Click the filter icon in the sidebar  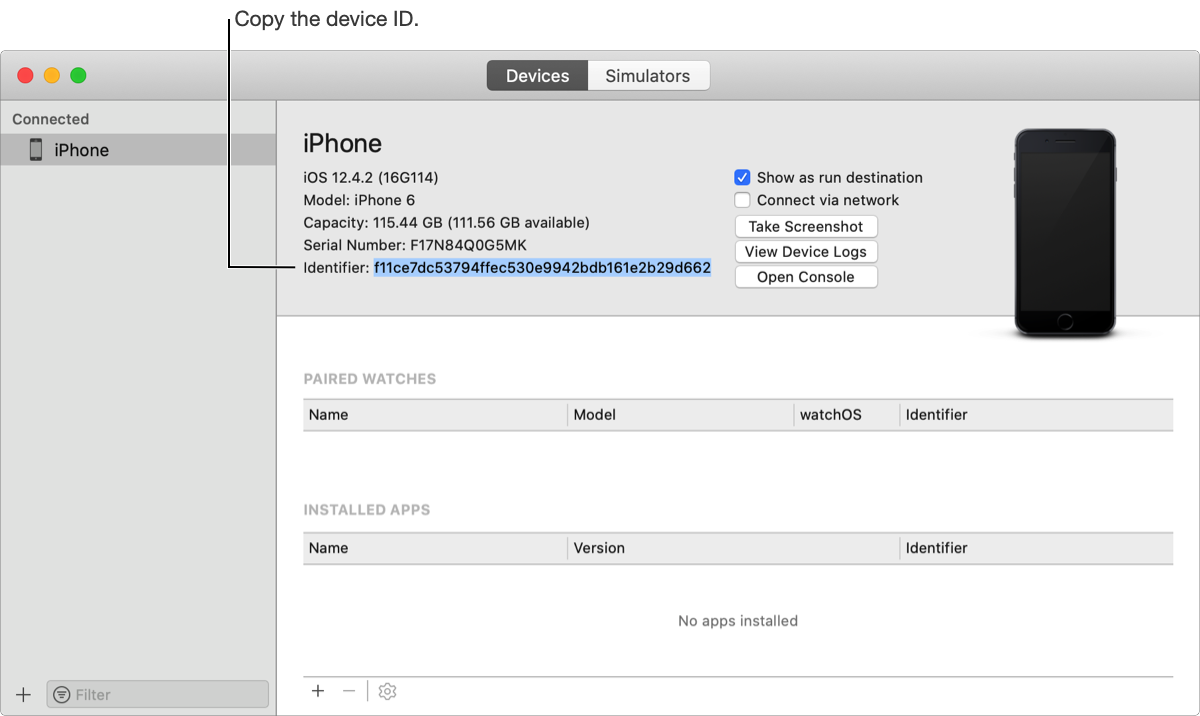(x=62, y=694)
